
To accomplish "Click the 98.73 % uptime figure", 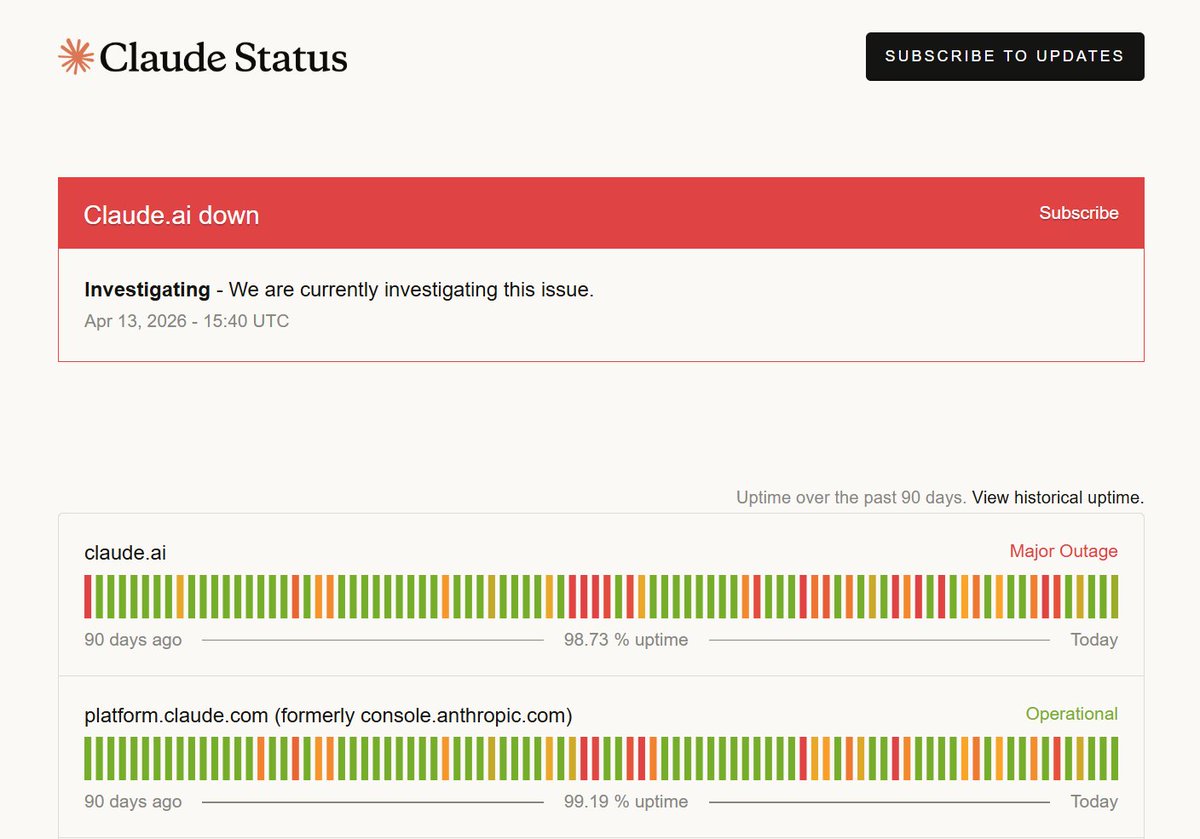I will (626, 640).
